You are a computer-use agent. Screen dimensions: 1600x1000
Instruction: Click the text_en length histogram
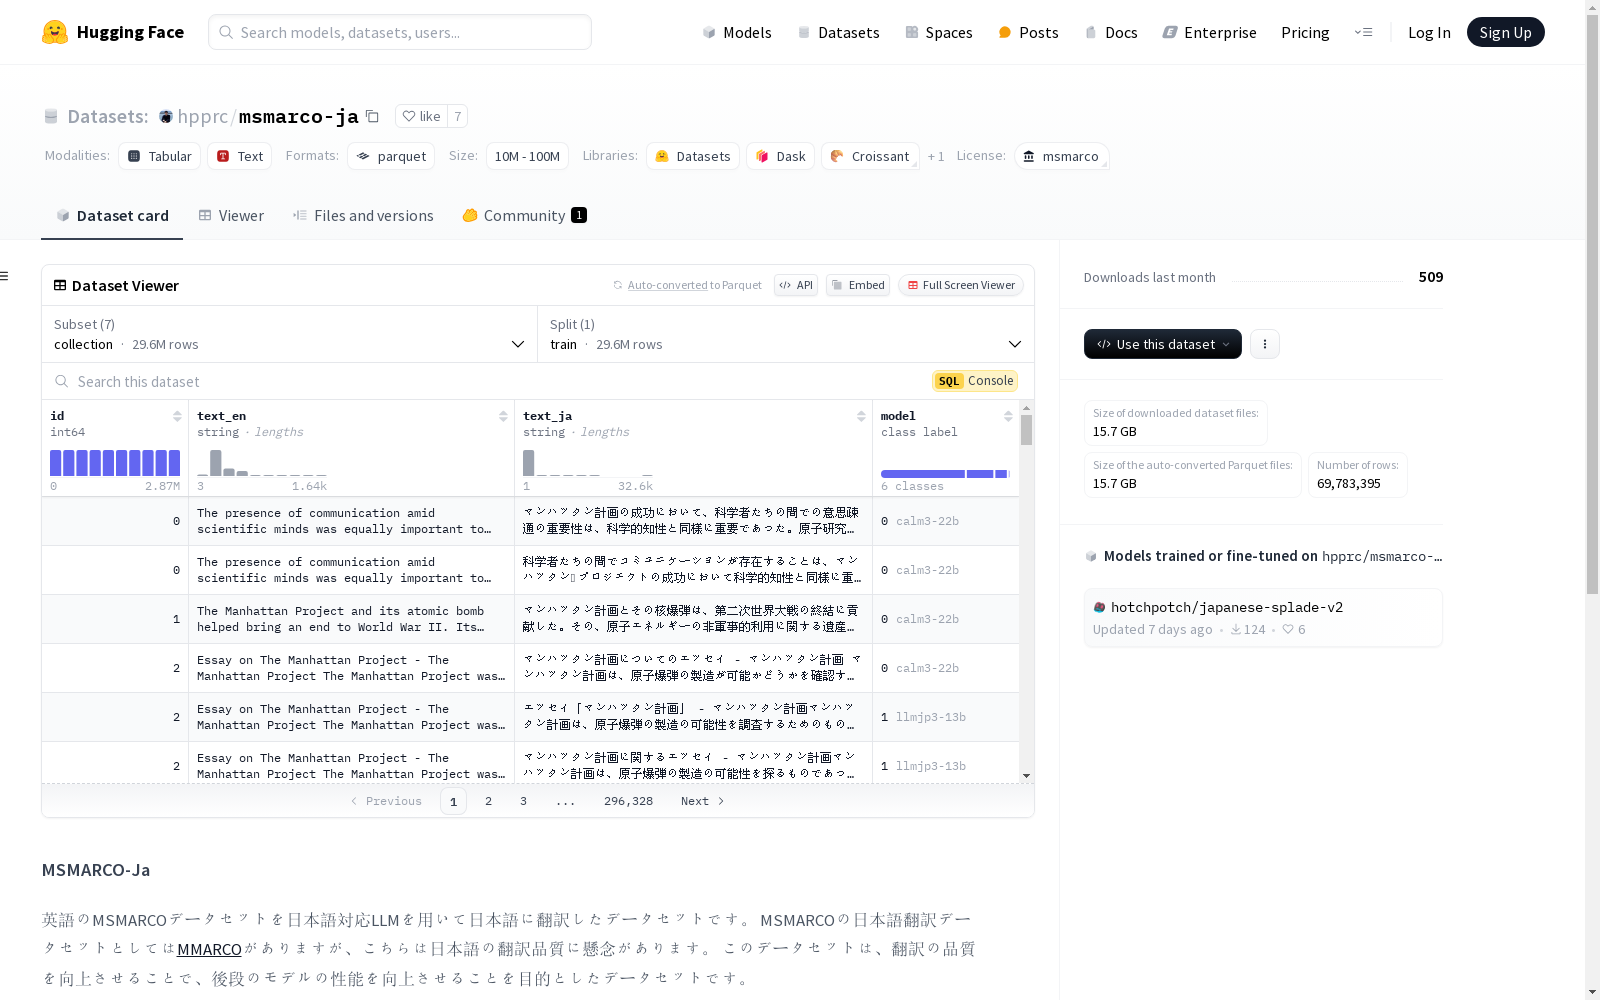coord(262,463)
